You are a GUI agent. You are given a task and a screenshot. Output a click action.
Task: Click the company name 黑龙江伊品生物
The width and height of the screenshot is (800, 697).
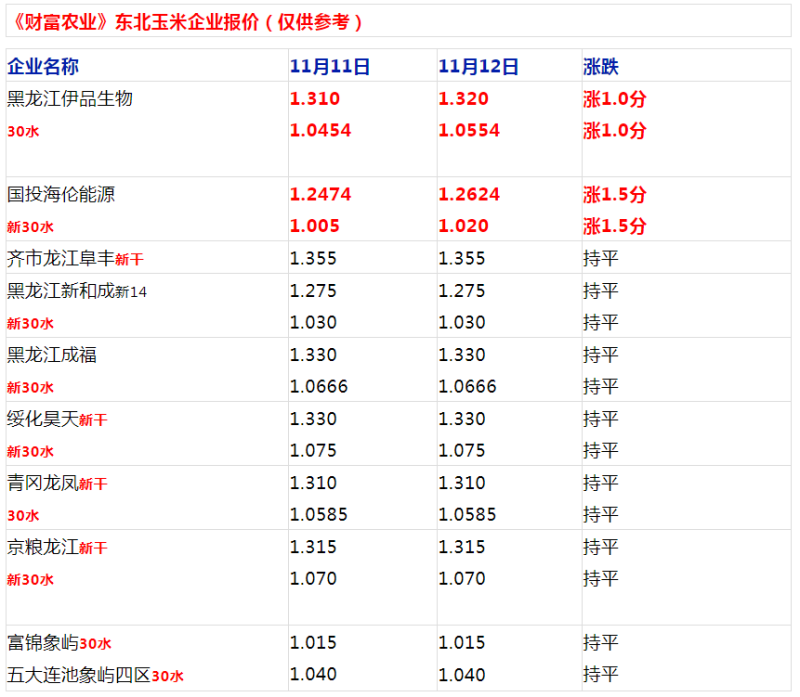pos(70,98)
